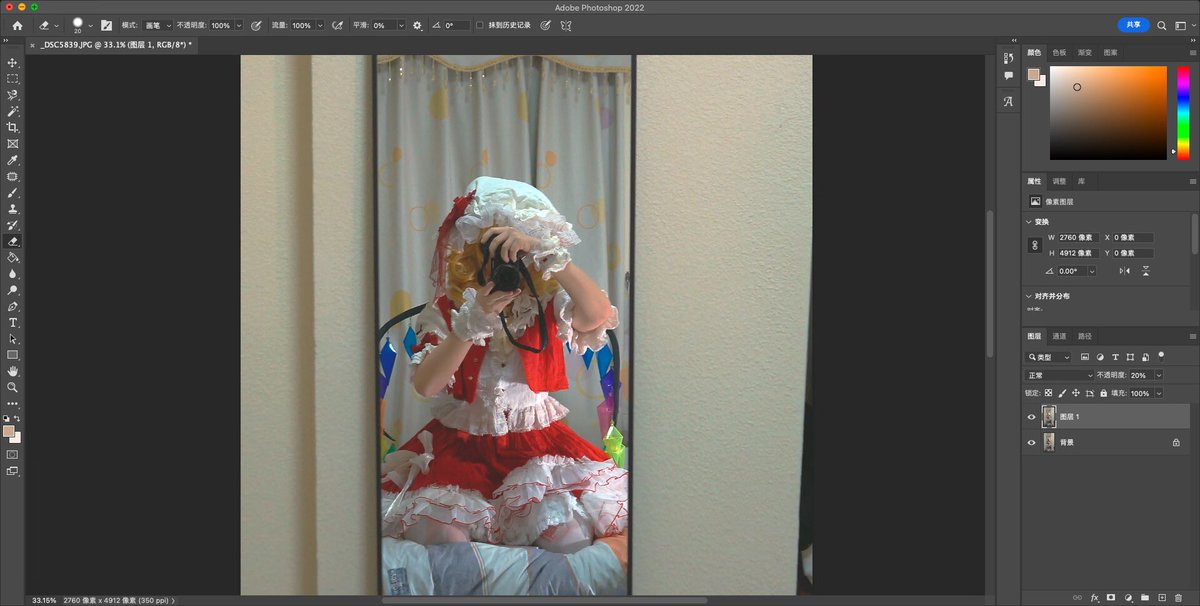1200x606 pixels.
Task: Add layer style with fx icon
Action: (x=1095, y=597)
